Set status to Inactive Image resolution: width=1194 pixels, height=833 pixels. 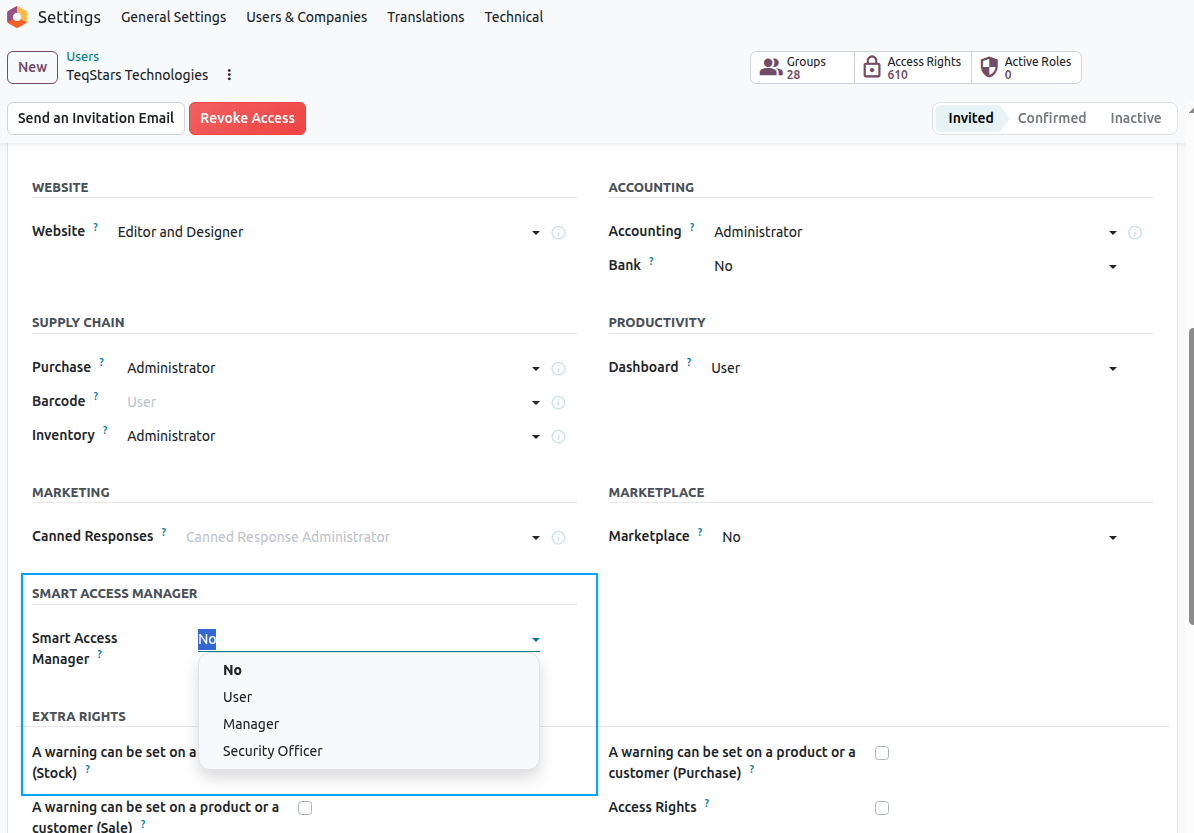click(x=1135, y=118)
